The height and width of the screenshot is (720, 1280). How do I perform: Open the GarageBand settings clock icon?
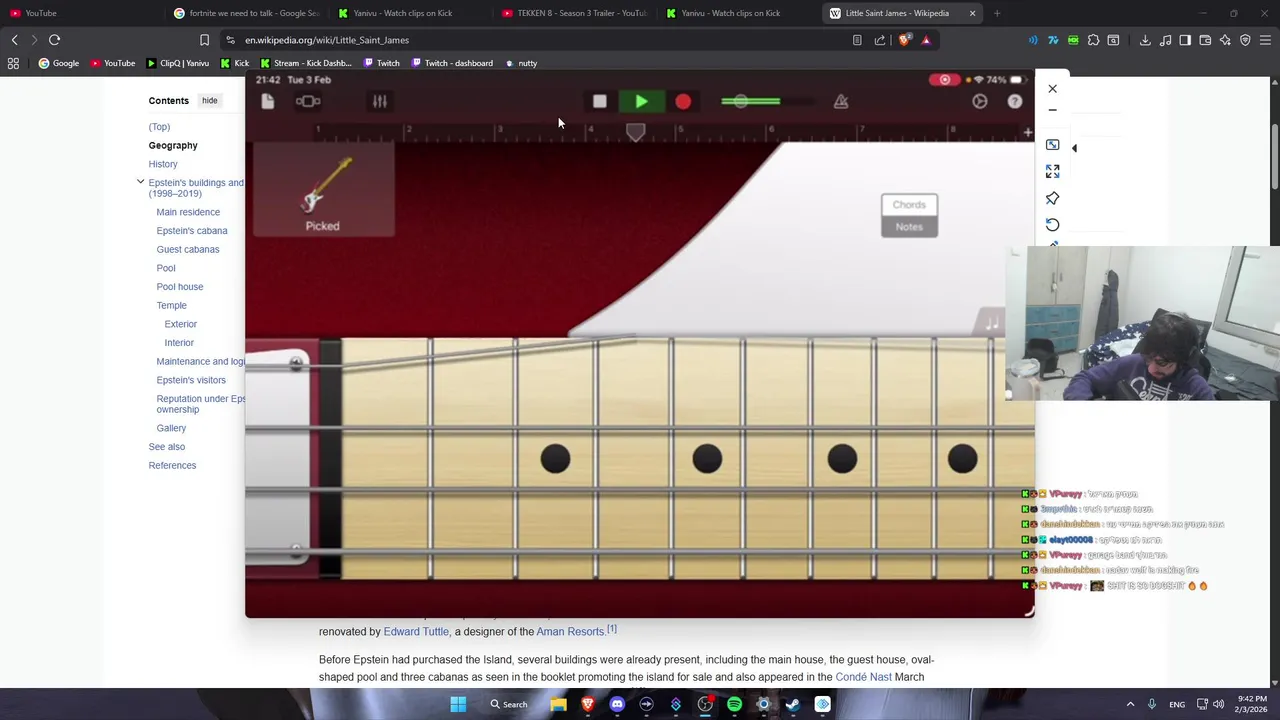tap(980, 101)
